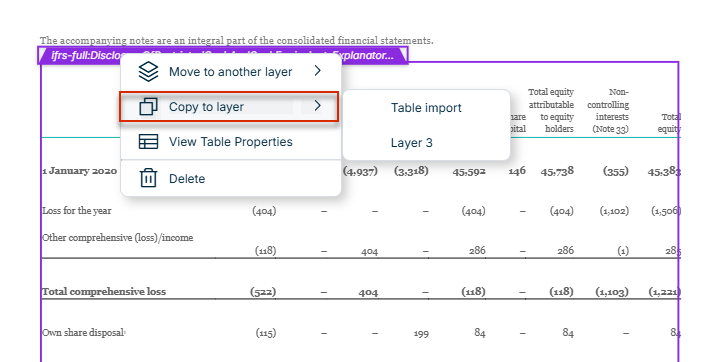This screenshot has height=362, width=717.
Task: Select the '1 January 2020' row label
Action: coord(79,170)
